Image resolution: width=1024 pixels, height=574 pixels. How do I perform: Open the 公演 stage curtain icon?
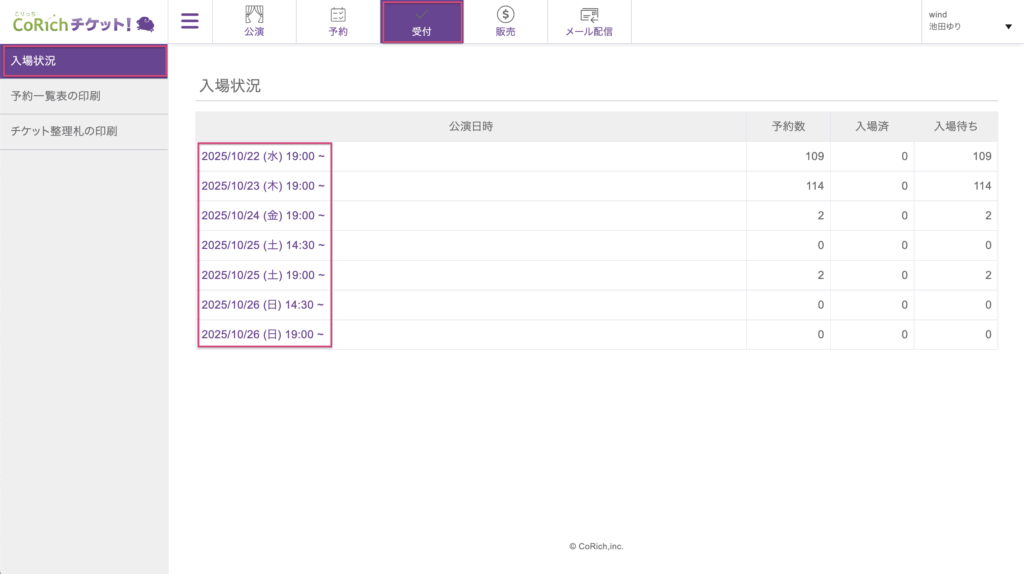(x=254, y=15)
